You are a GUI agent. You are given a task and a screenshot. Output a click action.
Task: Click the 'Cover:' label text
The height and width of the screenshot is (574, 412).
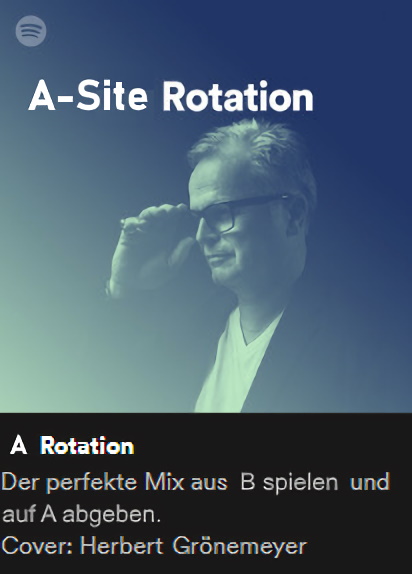click(38, 546)
